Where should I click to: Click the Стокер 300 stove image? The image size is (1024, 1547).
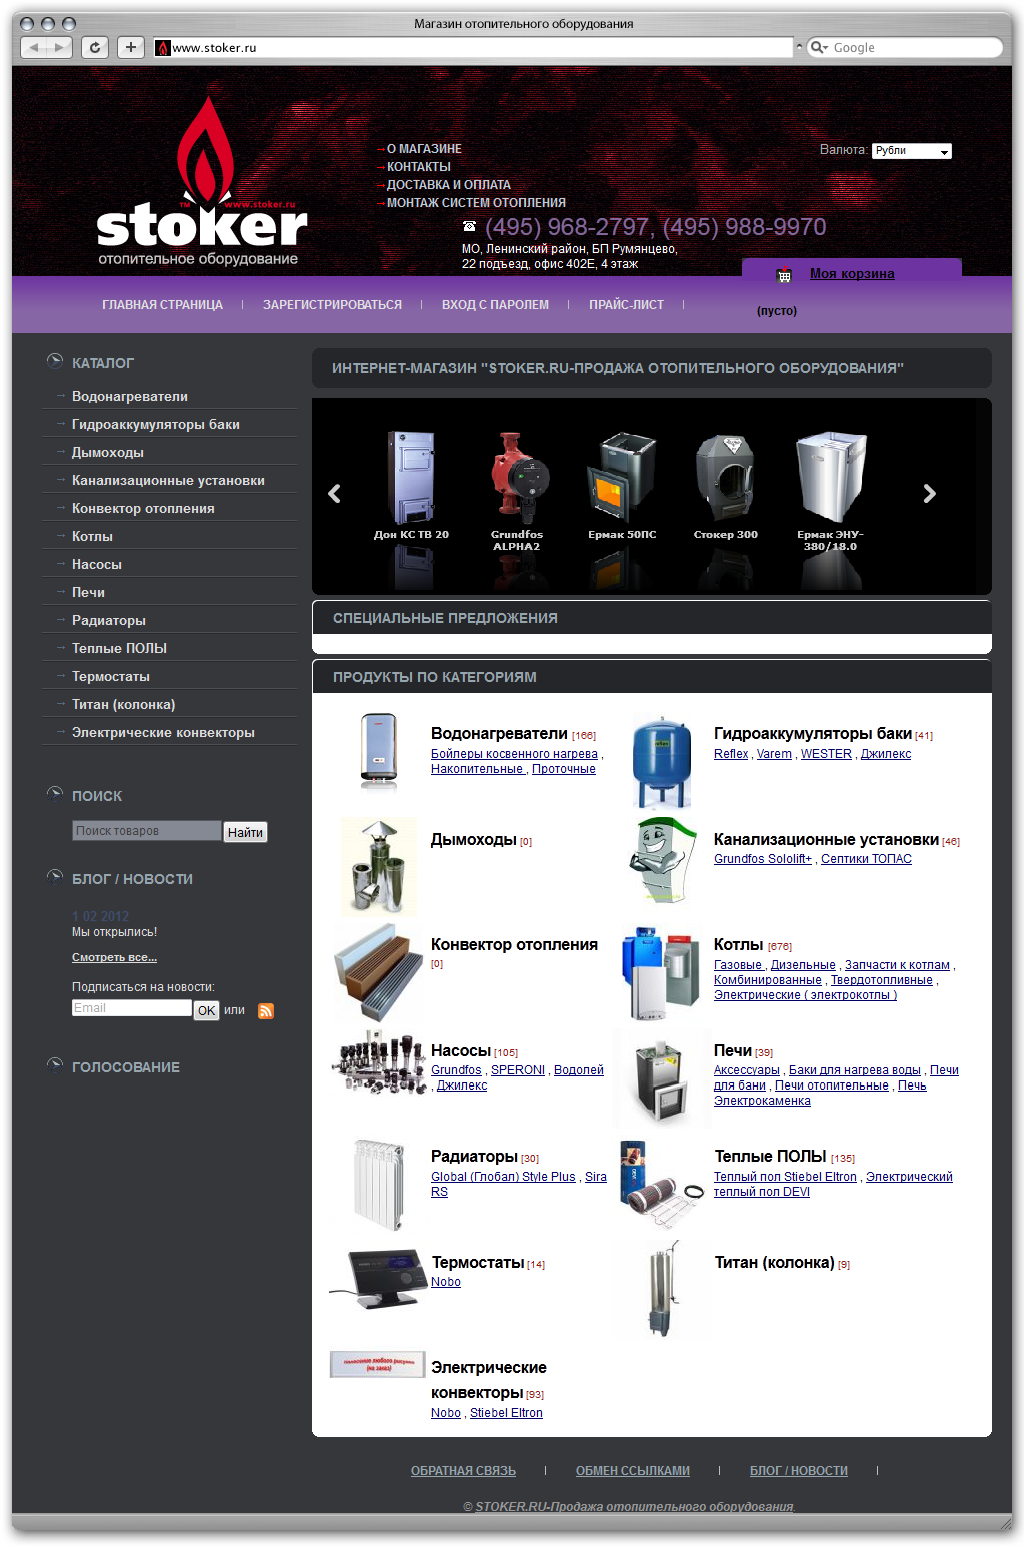tap(726, 477)
